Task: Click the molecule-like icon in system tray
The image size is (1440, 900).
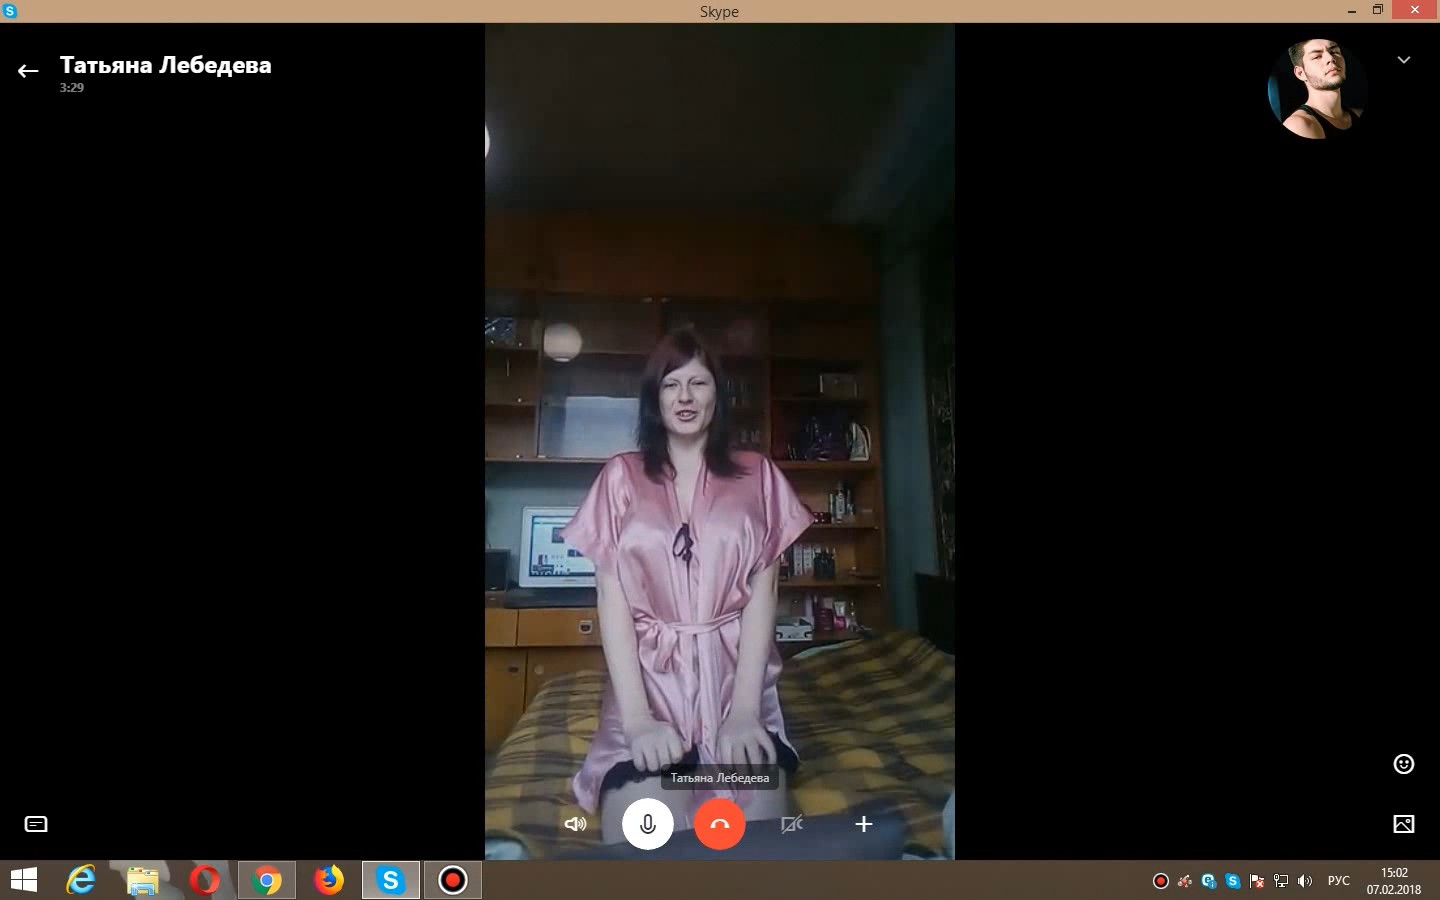Action: pos(1185,881)
